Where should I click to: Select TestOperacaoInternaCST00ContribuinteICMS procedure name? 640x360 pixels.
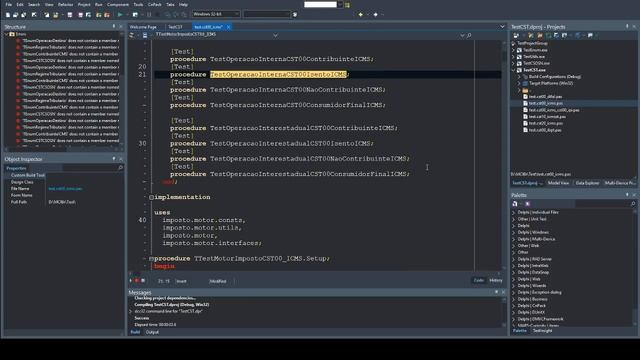point(290,59)
